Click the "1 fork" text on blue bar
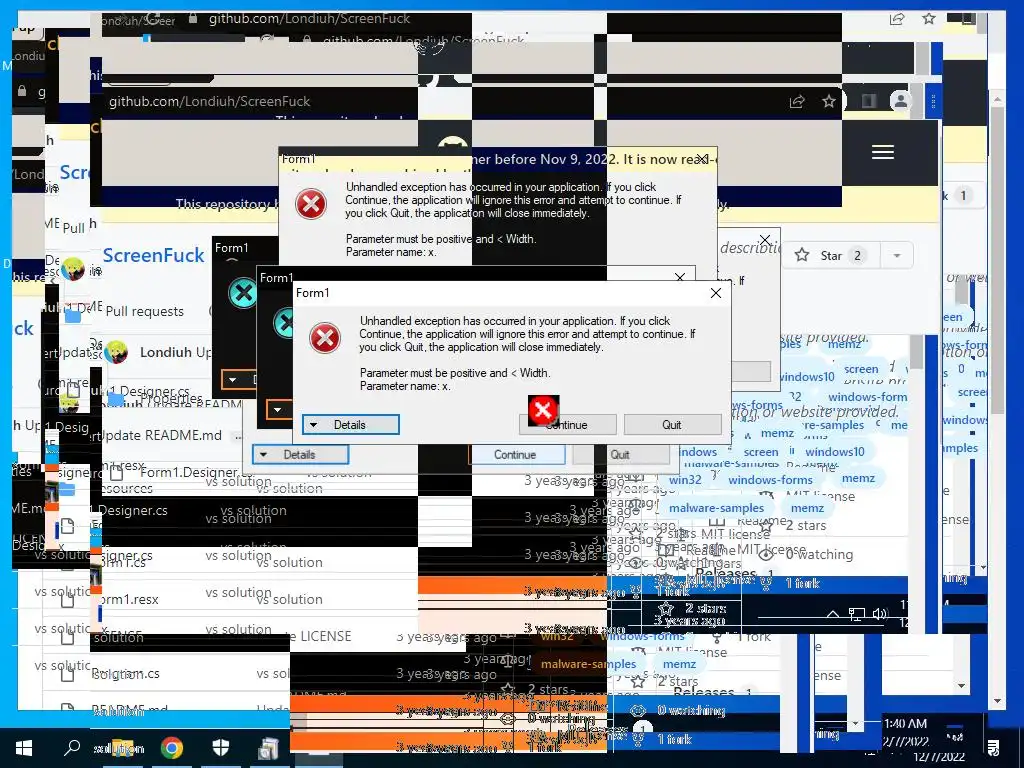This screenshot has height=768, width=1024. pyautogui.click(x=802, y=583)
